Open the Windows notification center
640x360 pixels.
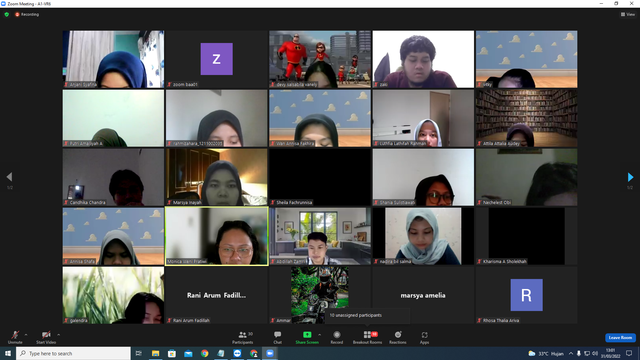tap(629, 353)
